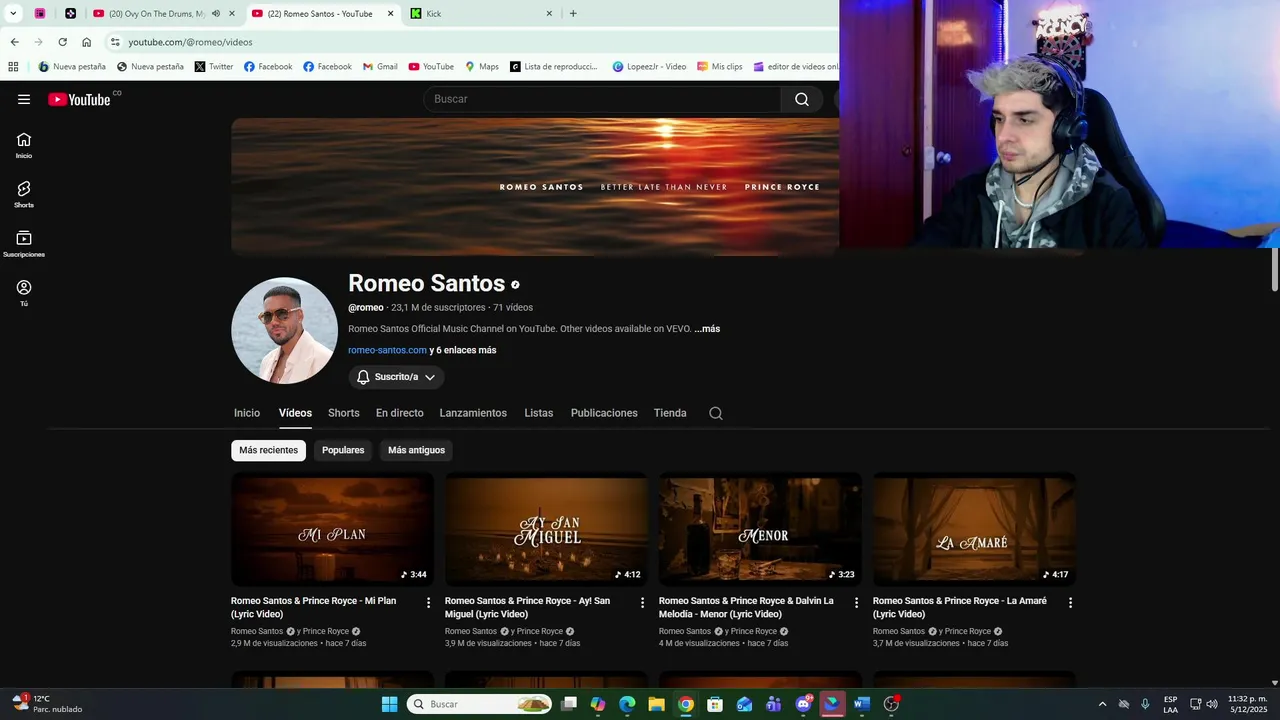Click the YouTube logo

79,99
